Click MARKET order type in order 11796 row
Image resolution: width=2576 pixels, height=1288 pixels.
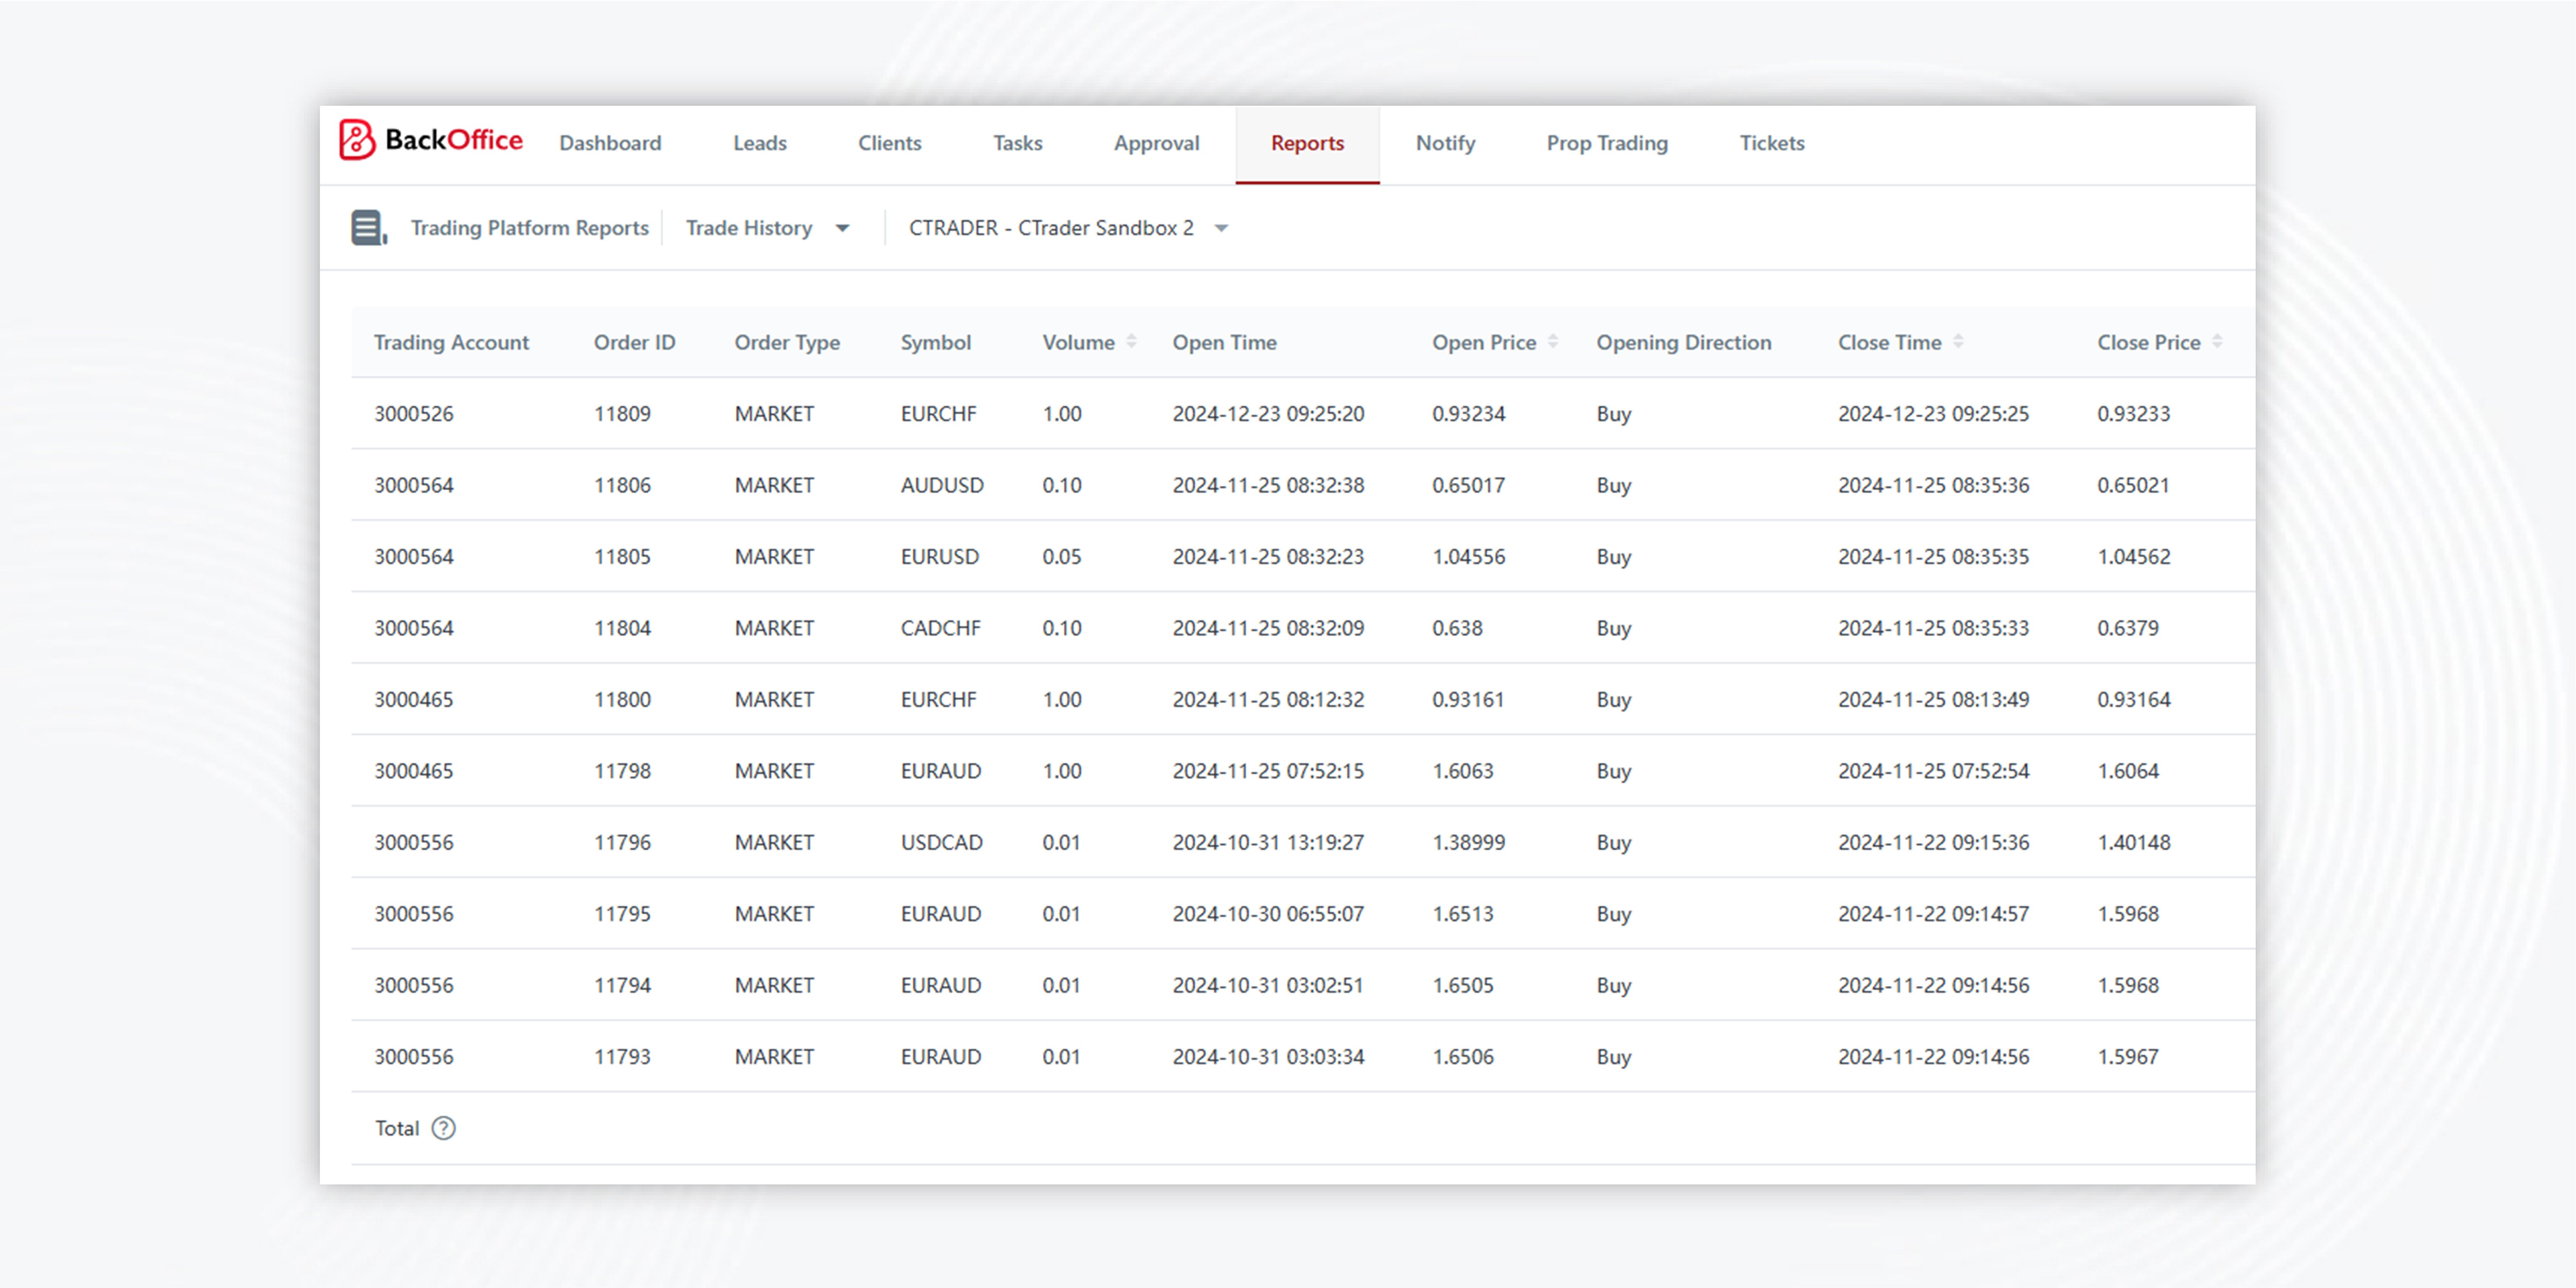pyautogui.click(x=774, y=842)
